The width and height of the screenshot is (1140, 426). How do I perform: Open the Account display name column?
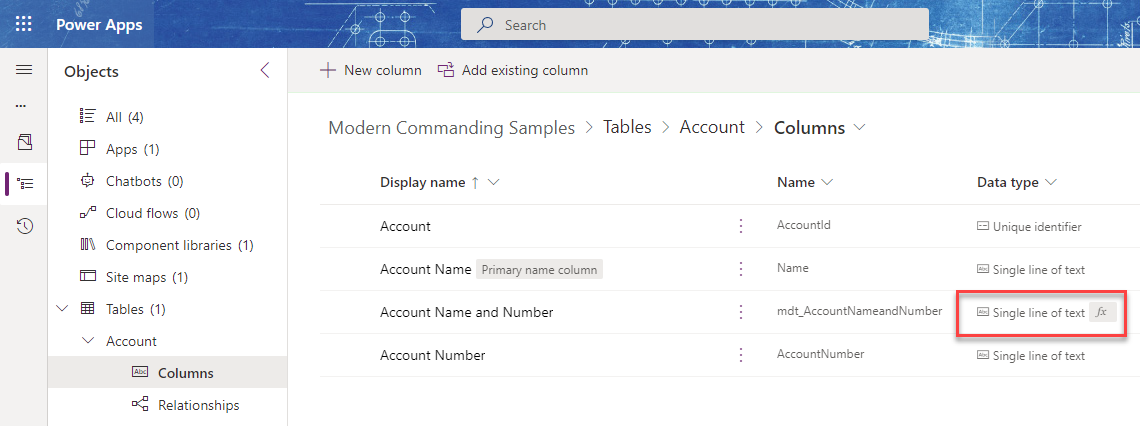[x=405, y=226]
